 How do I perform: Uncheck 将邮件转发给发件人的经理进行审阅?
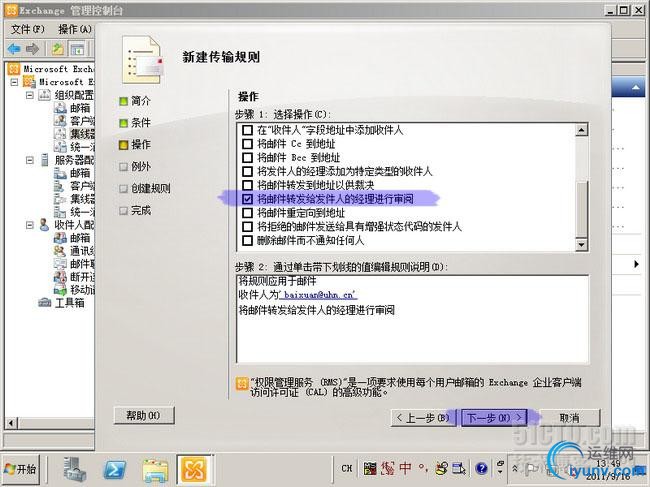point(247,199)
